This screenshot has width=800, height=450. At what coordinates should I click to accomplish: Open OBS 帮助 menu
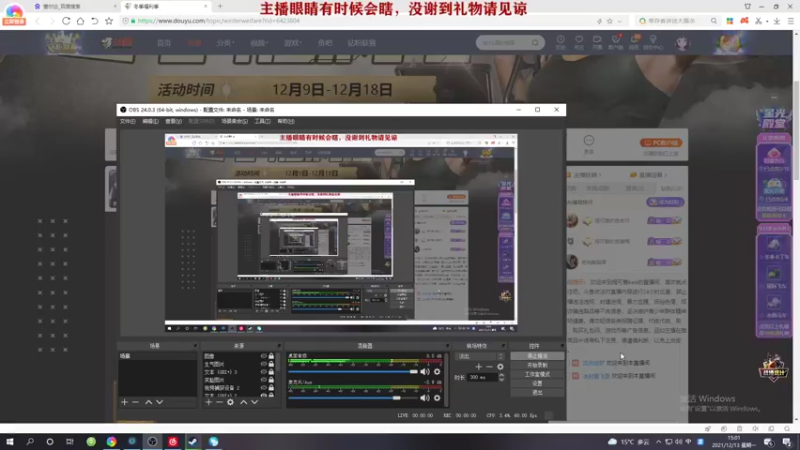[286, 121]
